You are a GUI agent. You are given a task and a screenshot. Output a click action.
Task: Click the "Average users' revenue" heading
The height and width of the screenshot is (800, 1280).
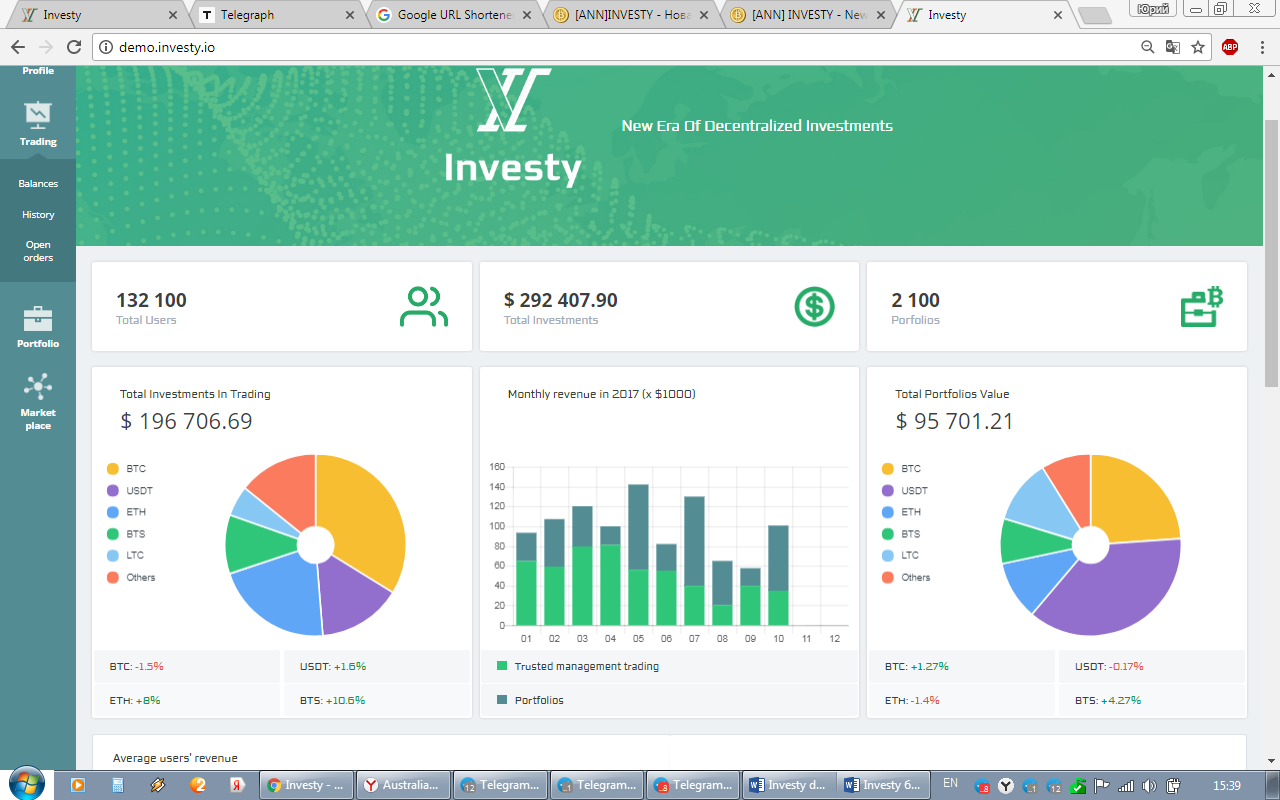175,759
